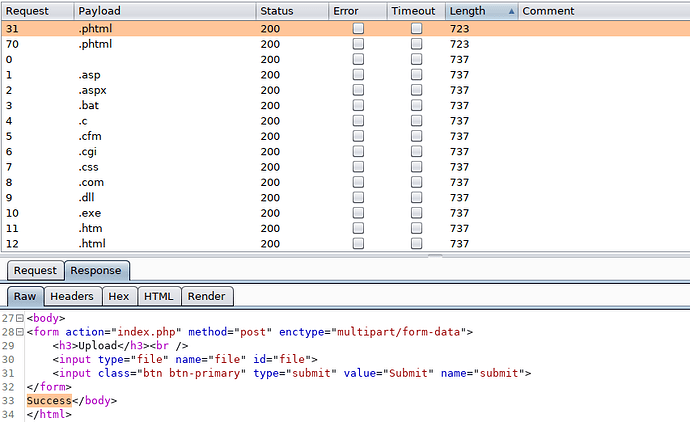Switch to the HTML view tab

point(158,297)
